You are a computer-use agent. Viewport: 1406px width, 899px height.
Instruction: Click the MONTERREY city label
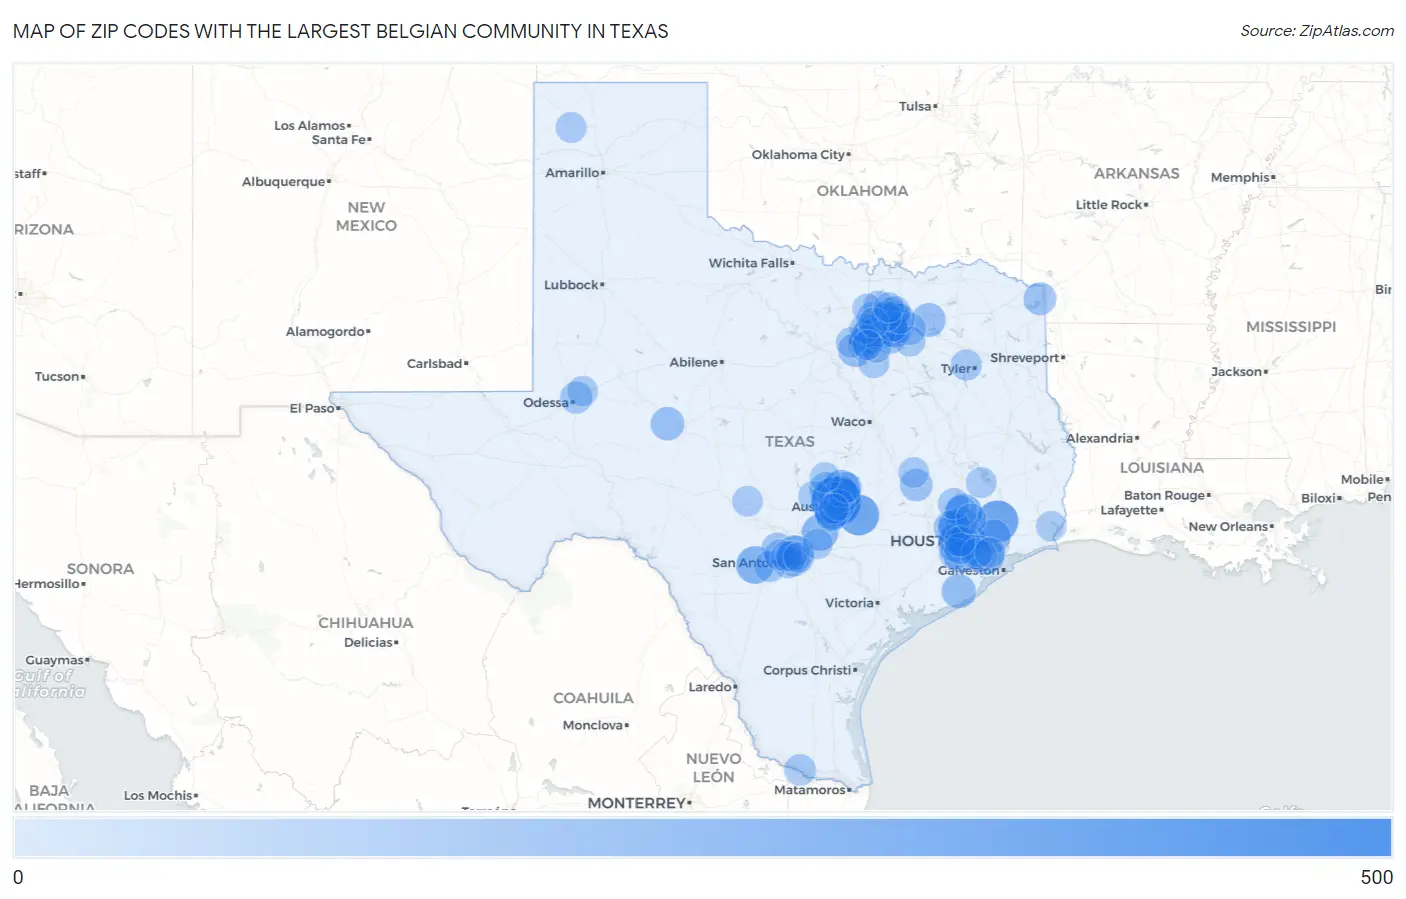pyautogui.click(x=637, y=803)
